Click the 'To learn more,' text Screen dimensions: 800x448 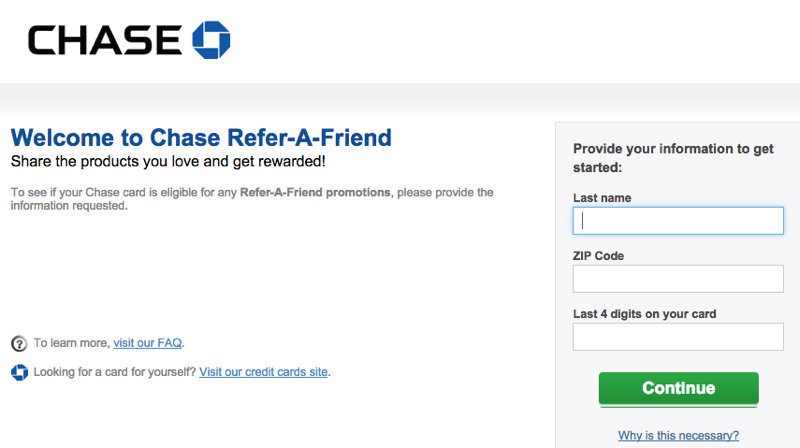pos(71,343)
